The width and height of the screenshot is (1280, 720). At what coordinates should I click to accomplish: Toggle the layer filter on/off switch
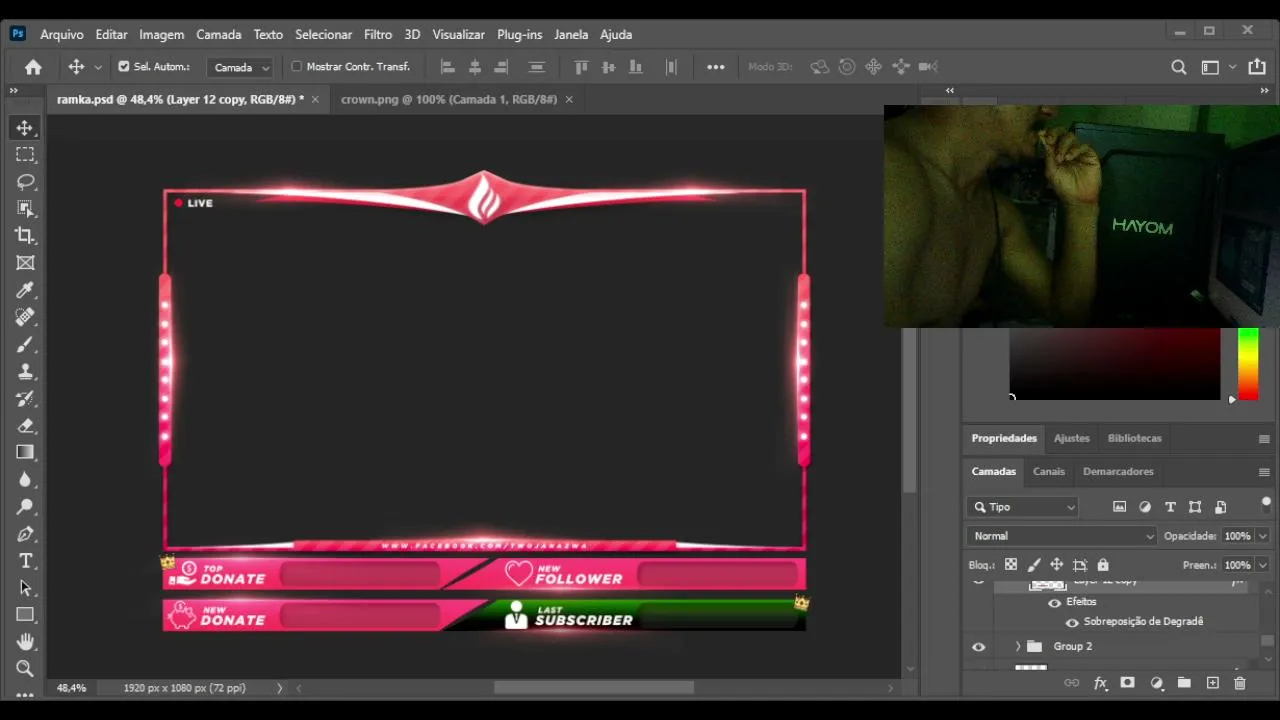[1266, 503]
